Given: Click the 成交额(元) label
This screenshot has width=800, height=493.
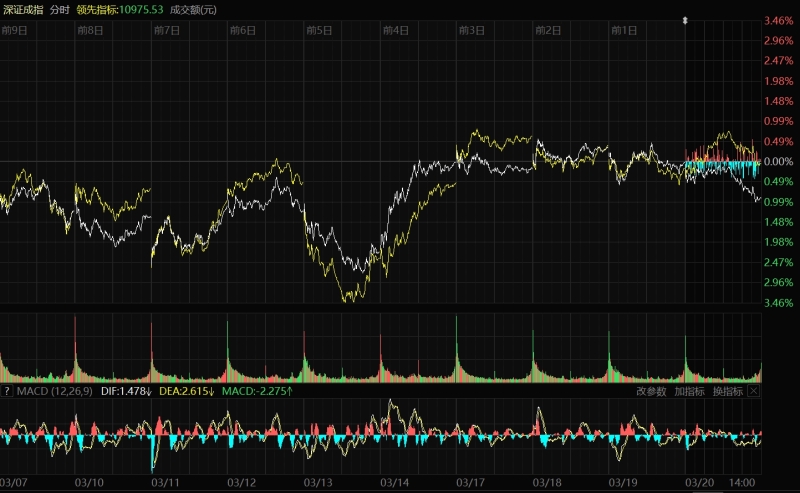Looking at the screenshot, I should coord(193,10).
